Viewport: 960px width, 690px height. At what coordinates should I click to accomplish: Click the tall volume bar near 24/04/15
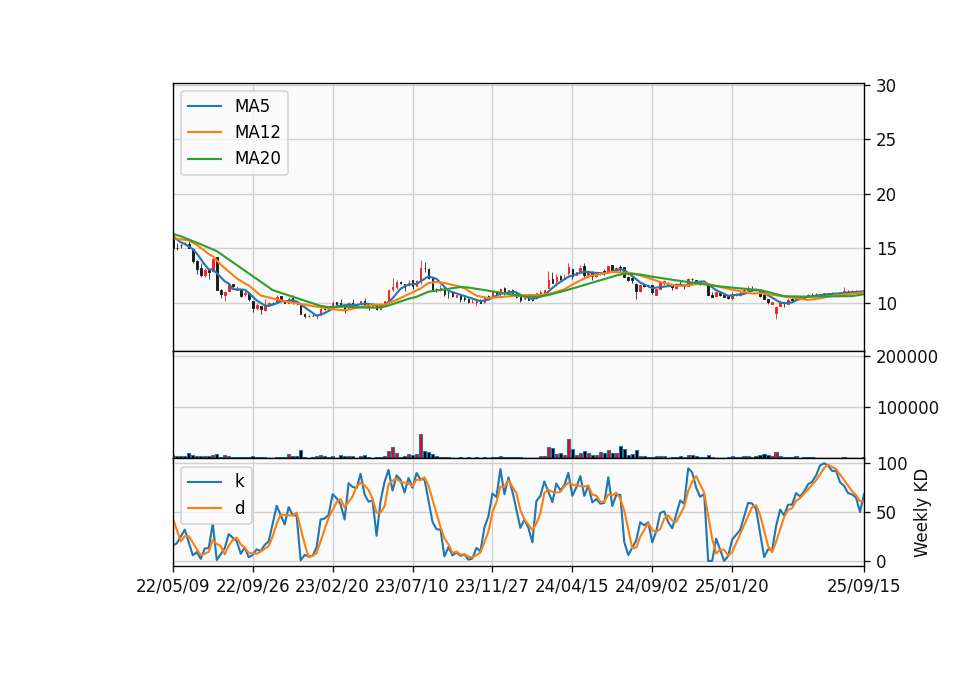point(569,449)
